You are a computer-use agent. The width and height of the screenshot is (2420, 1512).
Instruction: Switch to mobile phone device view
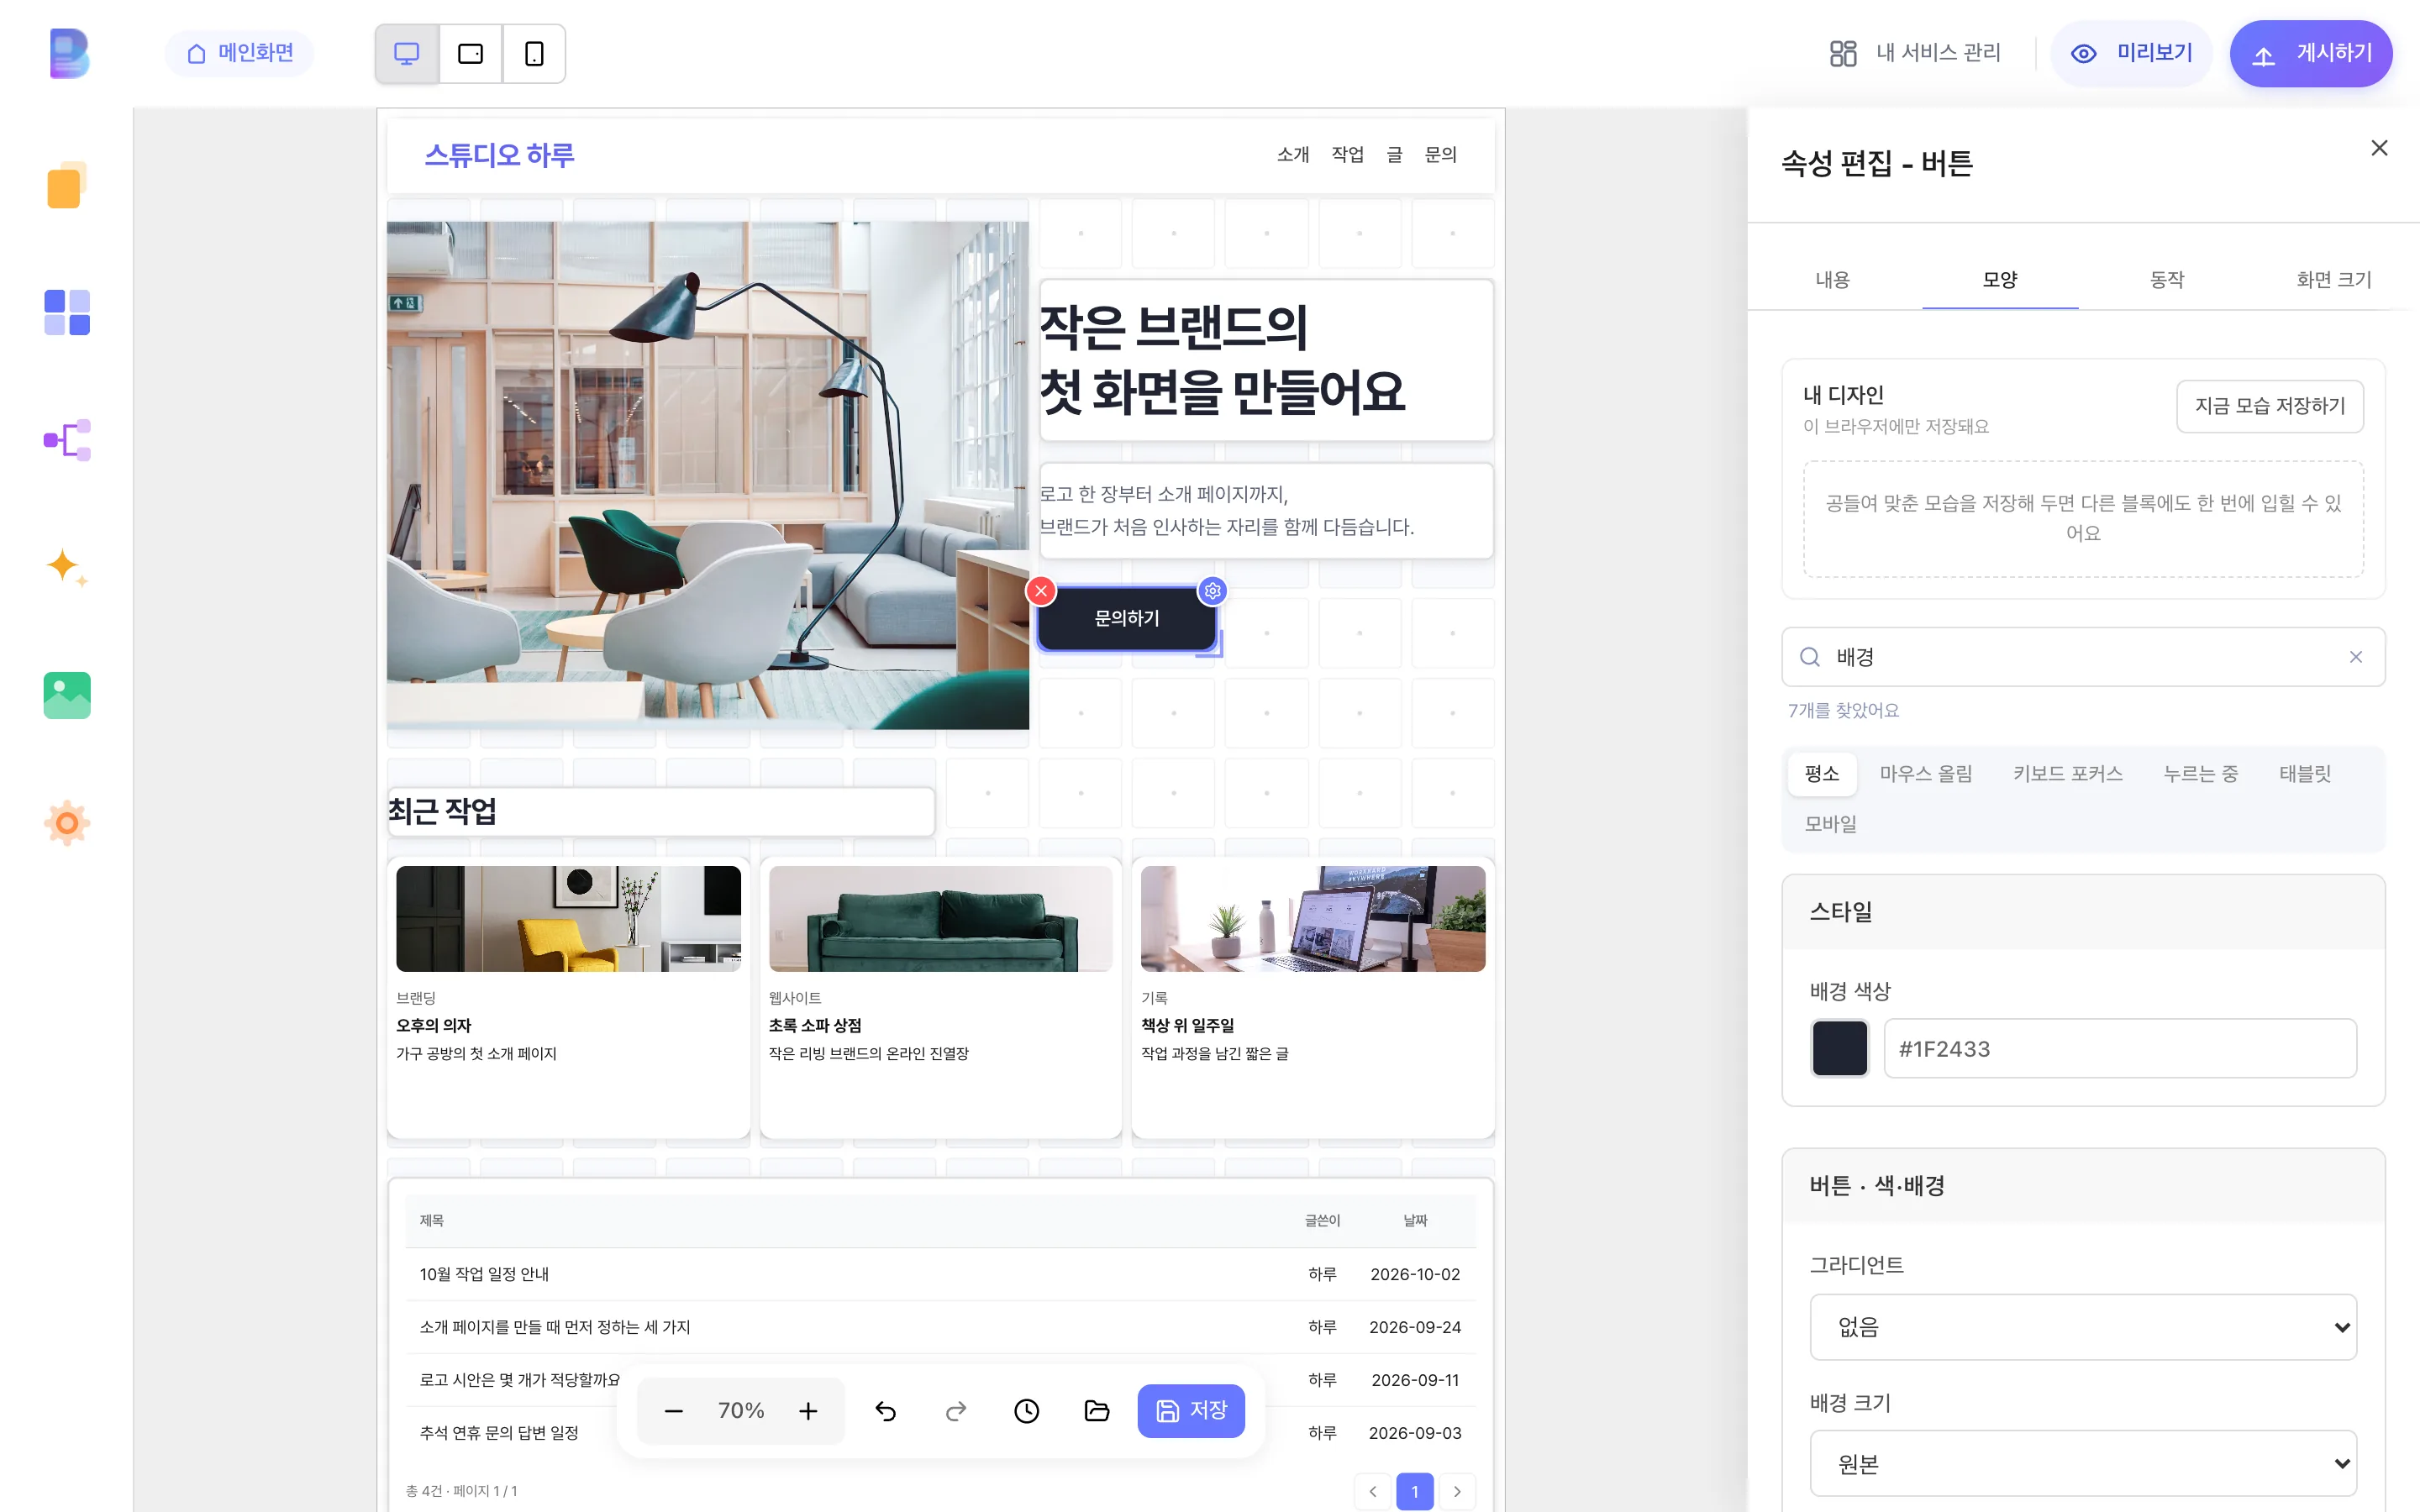(534, 53)
